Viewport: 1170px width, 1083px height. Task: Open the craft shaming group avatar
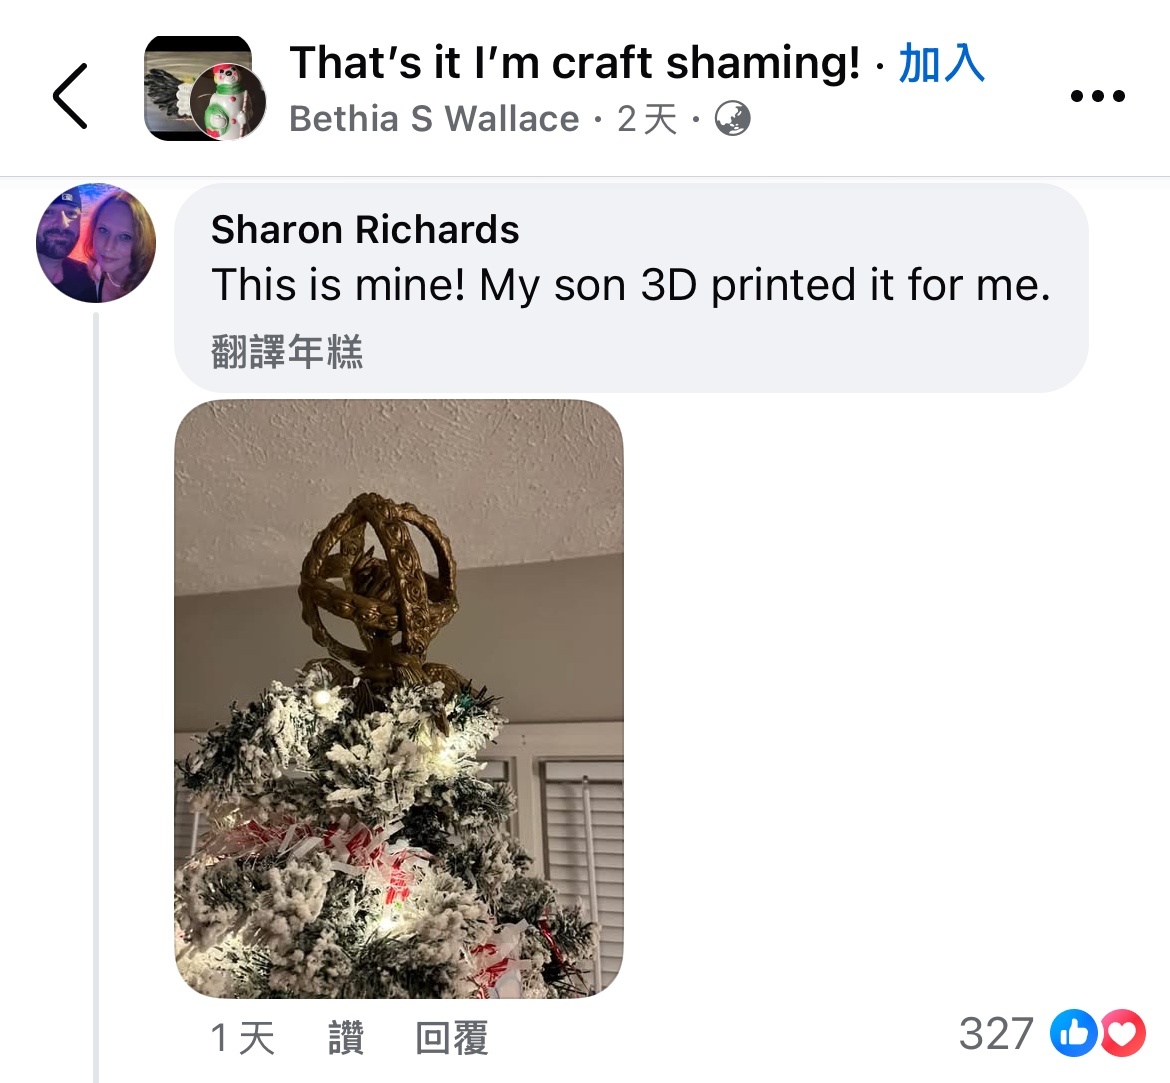point(198,88)
